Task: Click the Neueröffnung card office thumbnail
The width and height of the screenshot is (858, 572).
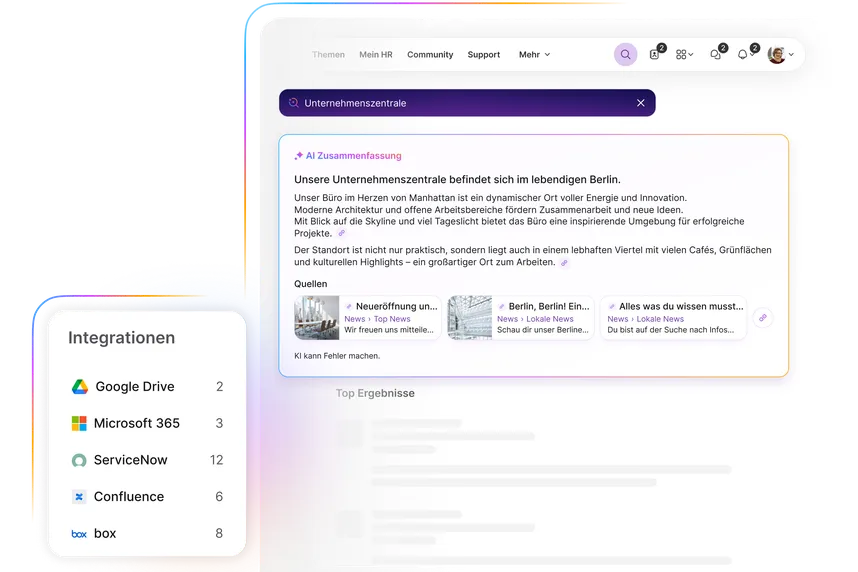Action: coord(316,318)
